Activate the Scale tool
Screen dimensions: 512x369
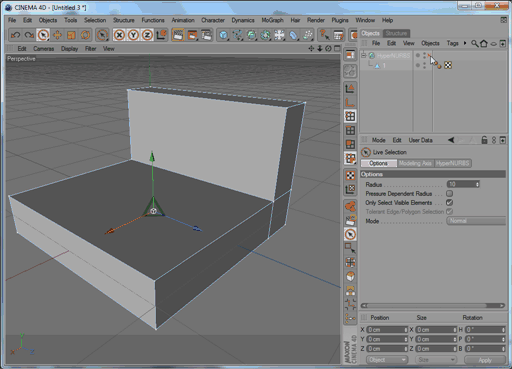[71, 35]
